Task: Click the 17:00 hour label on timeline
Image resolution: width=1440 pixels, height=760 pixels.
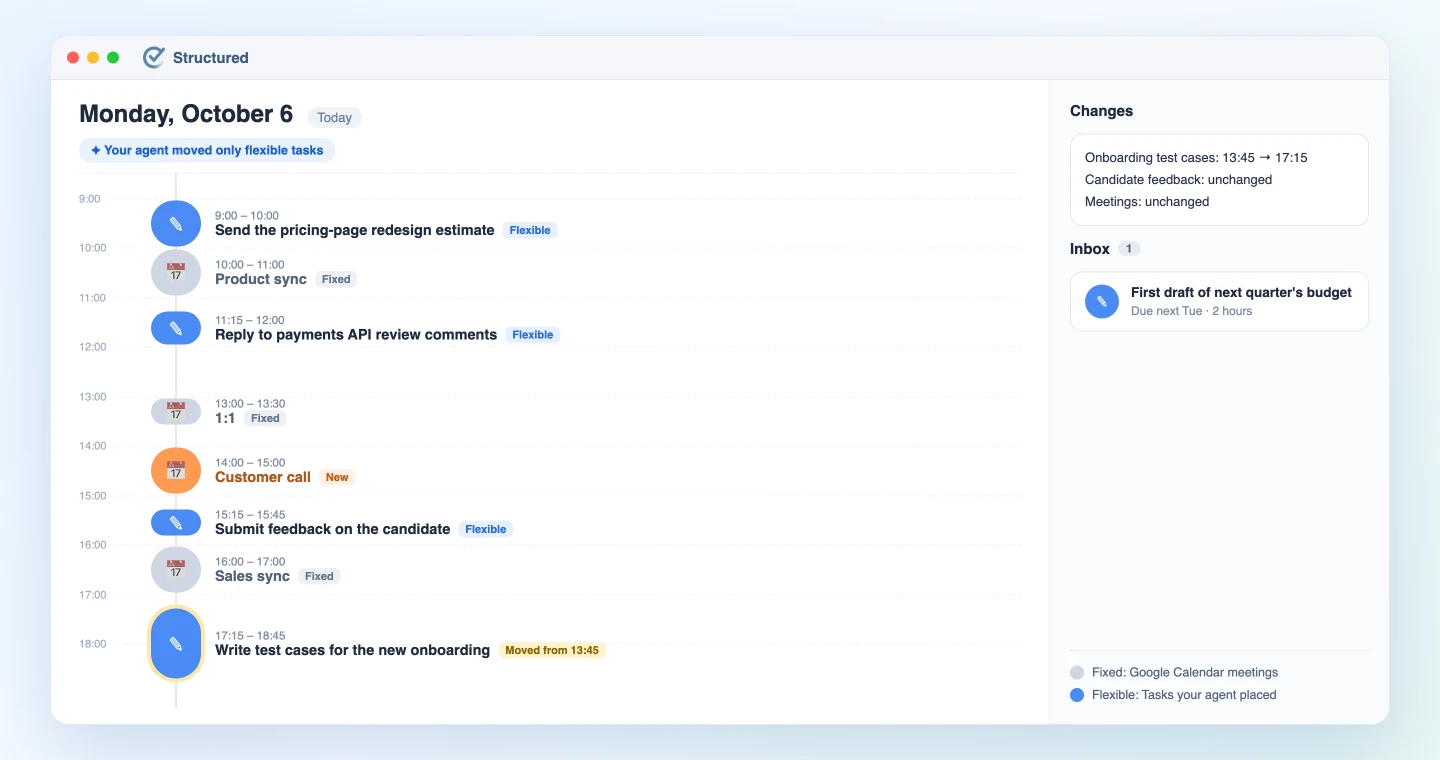Action: coord(93,595)
